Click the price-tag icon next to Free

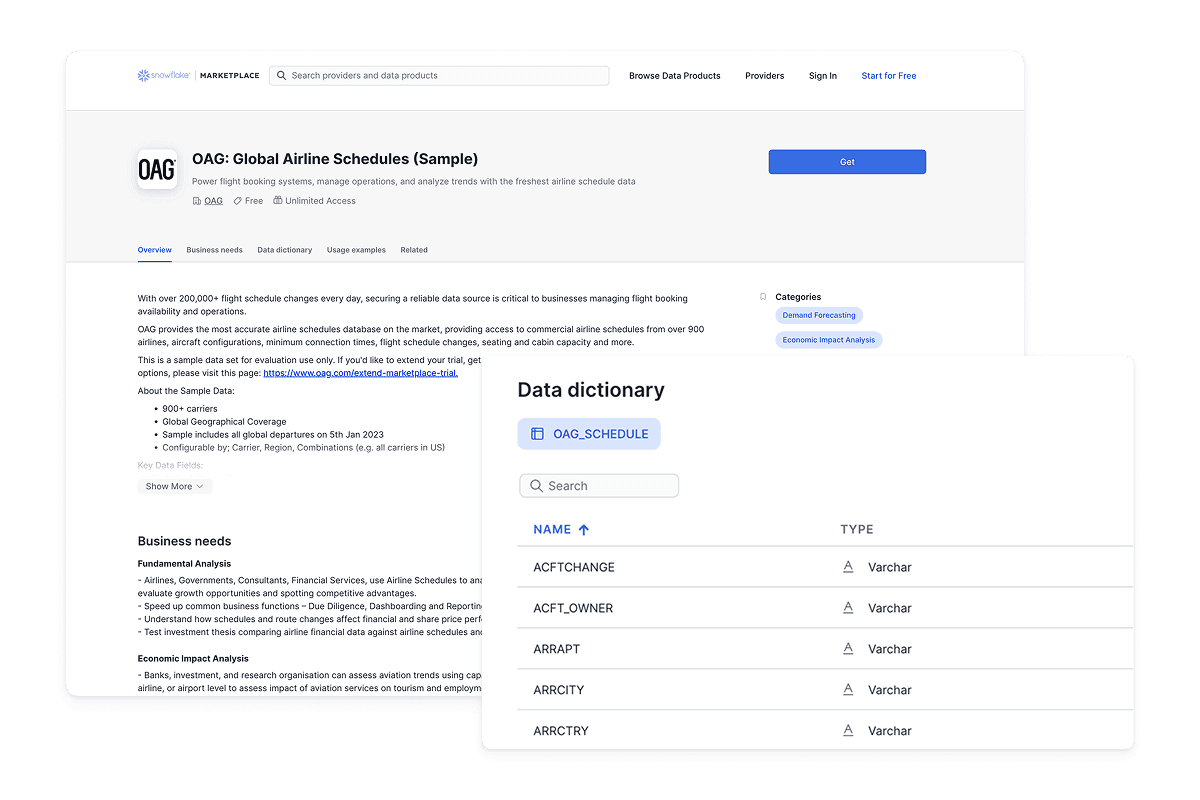(236, 200)
